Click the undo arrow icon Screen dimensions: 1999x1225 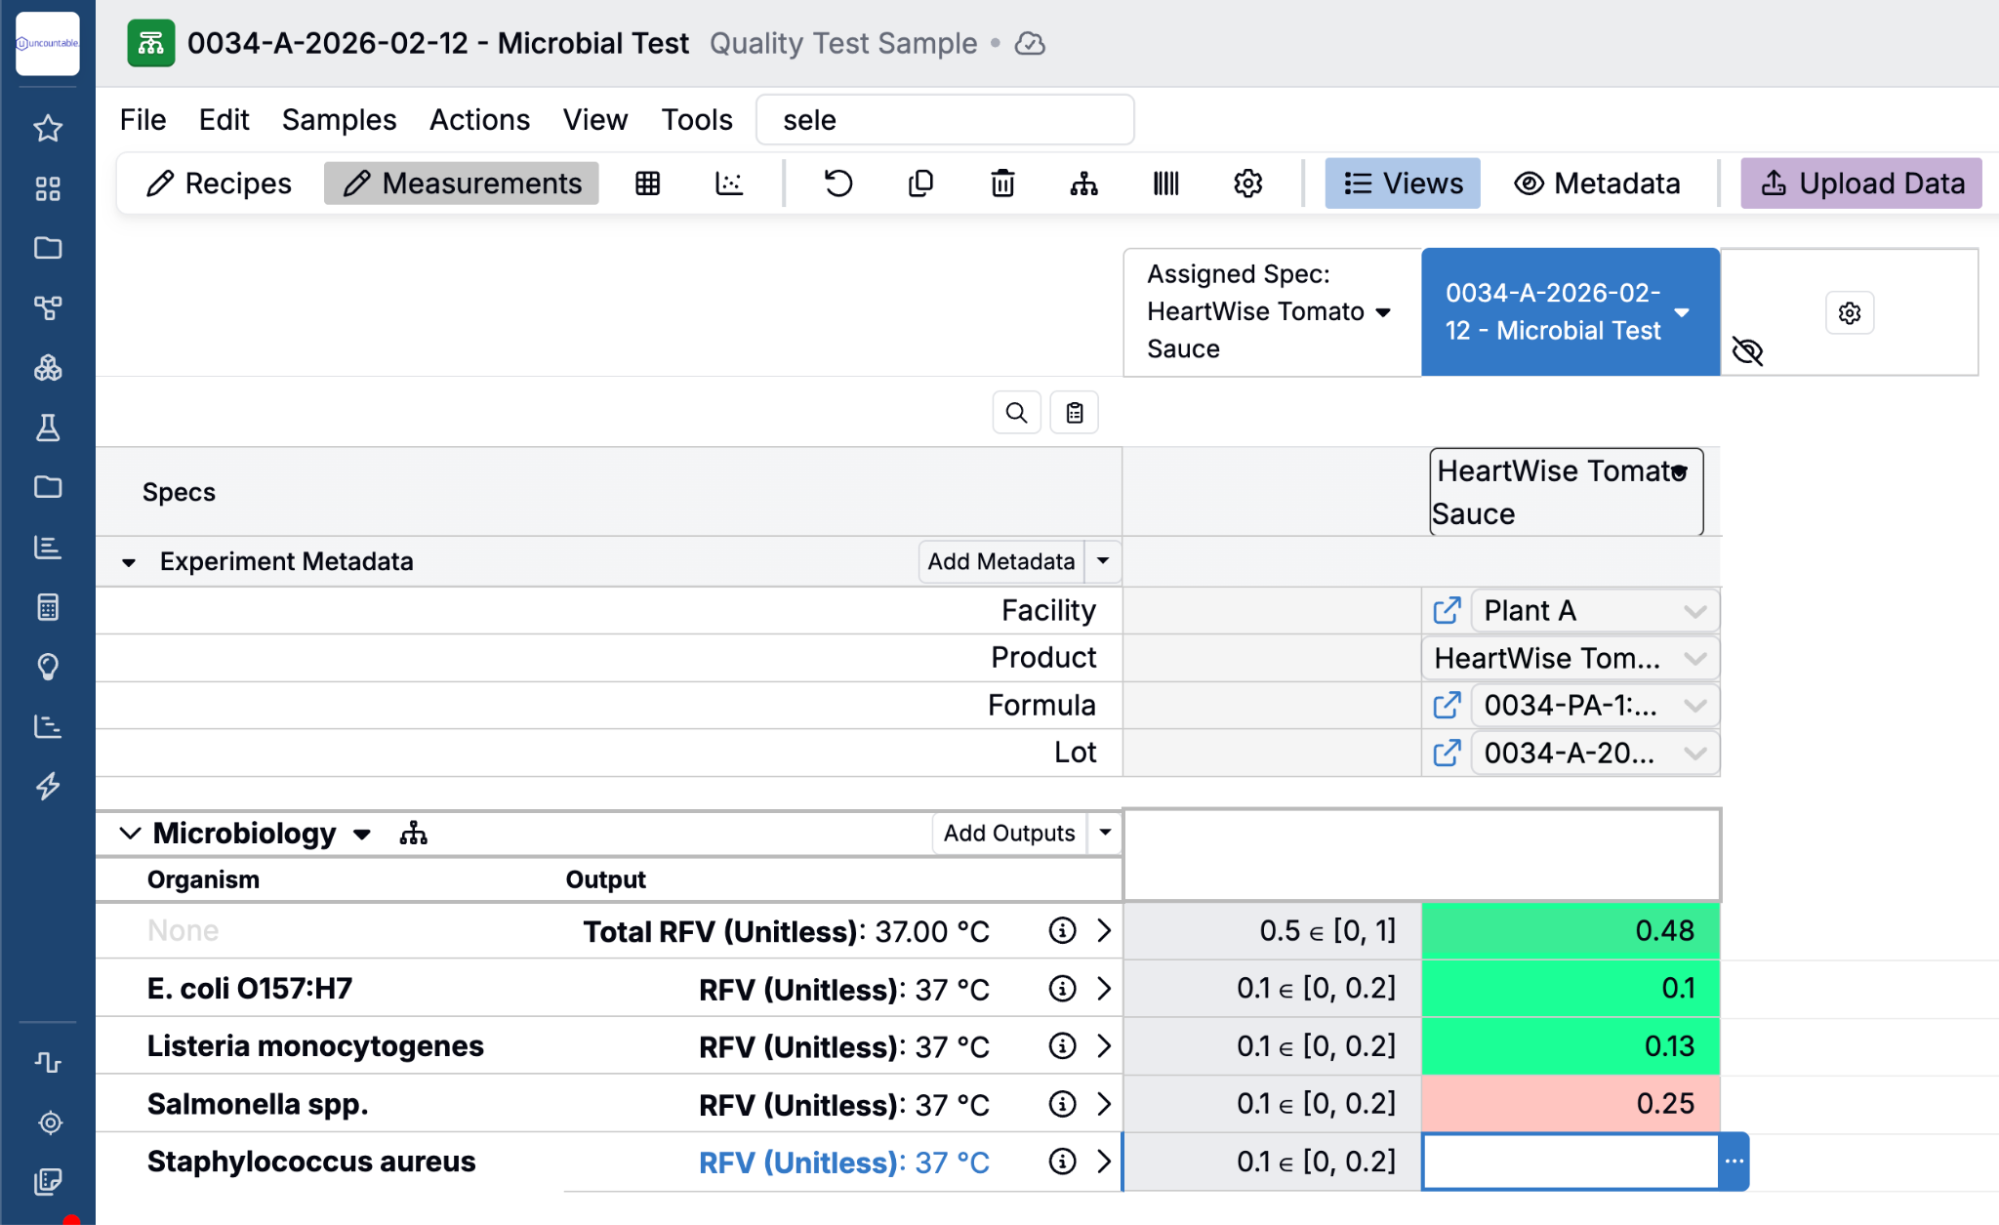coord(838,183)
